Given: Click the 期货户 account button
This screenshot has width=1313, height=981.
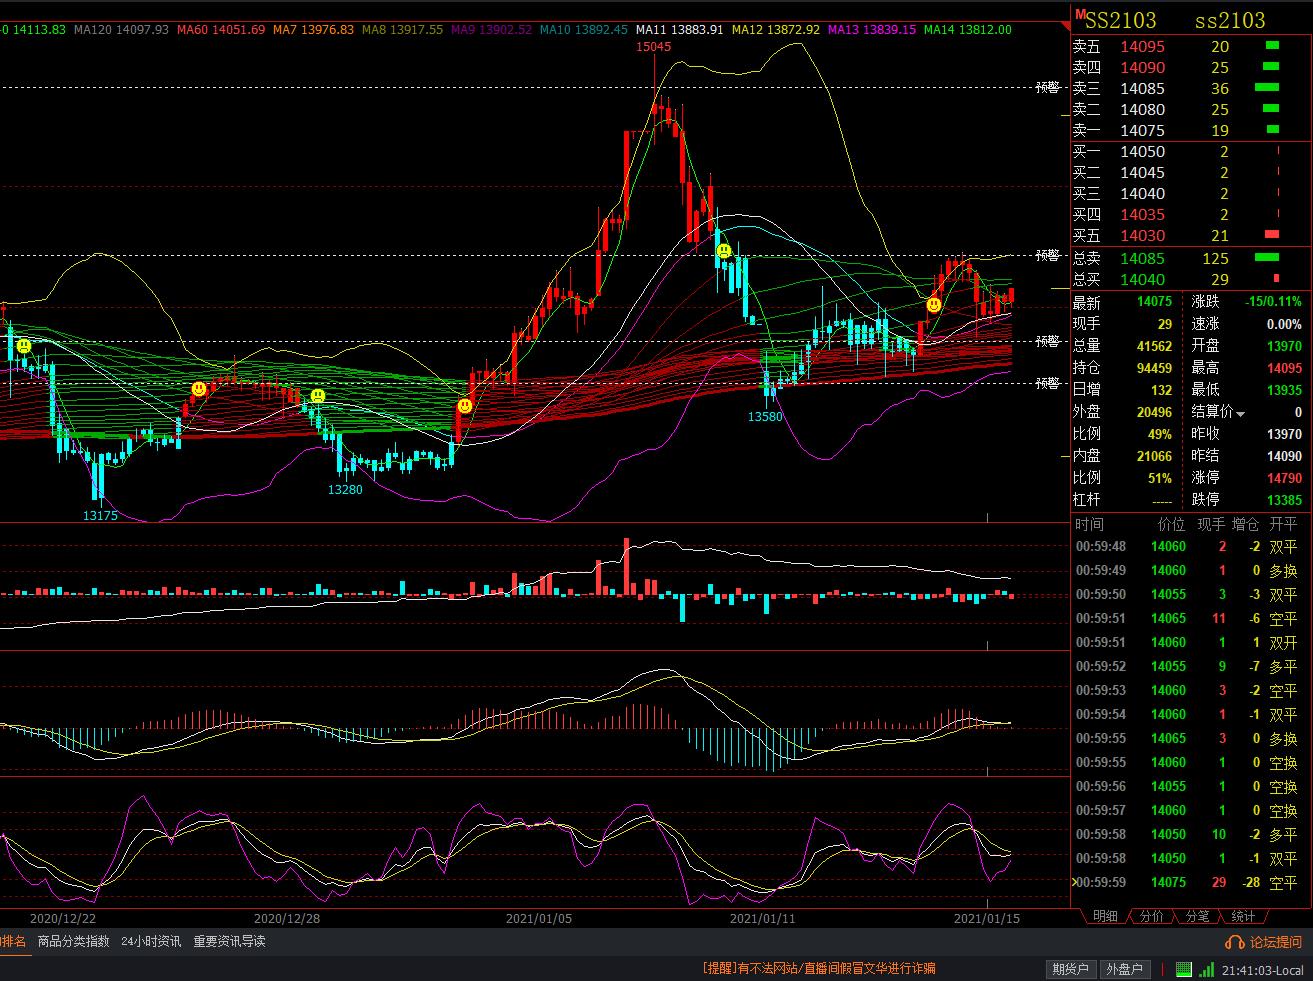Looking at the screenshot, I should pos(1070,969).
